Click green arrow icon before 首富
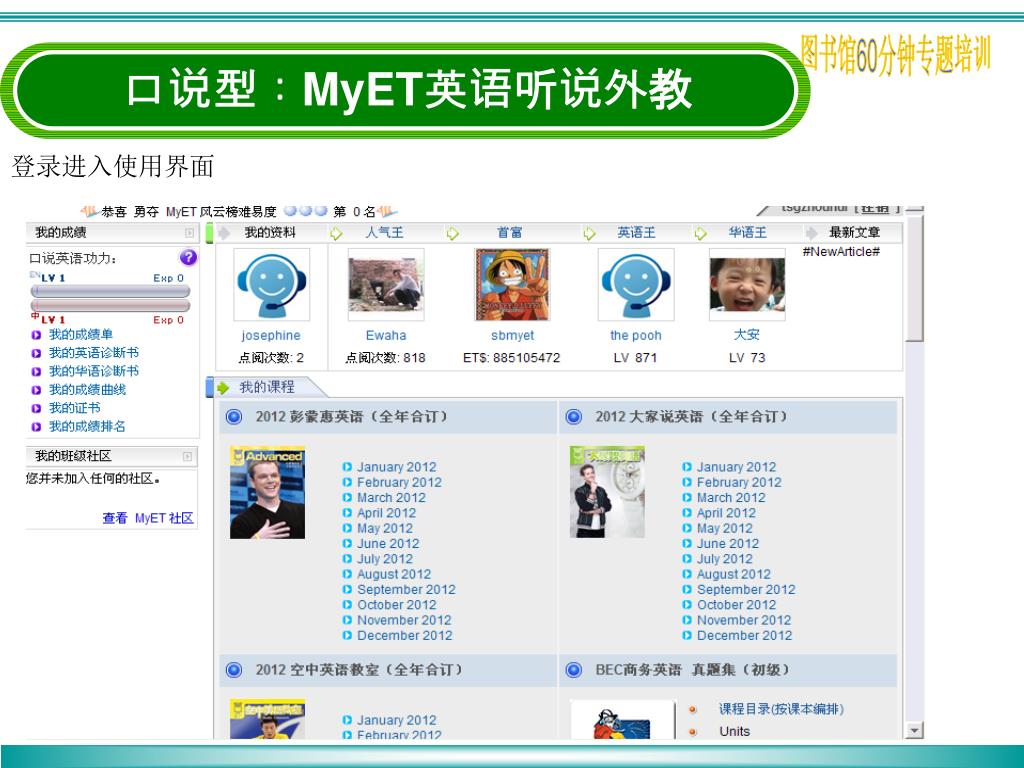This screenshot has width=1024, height=768. [x=453, y=233]
